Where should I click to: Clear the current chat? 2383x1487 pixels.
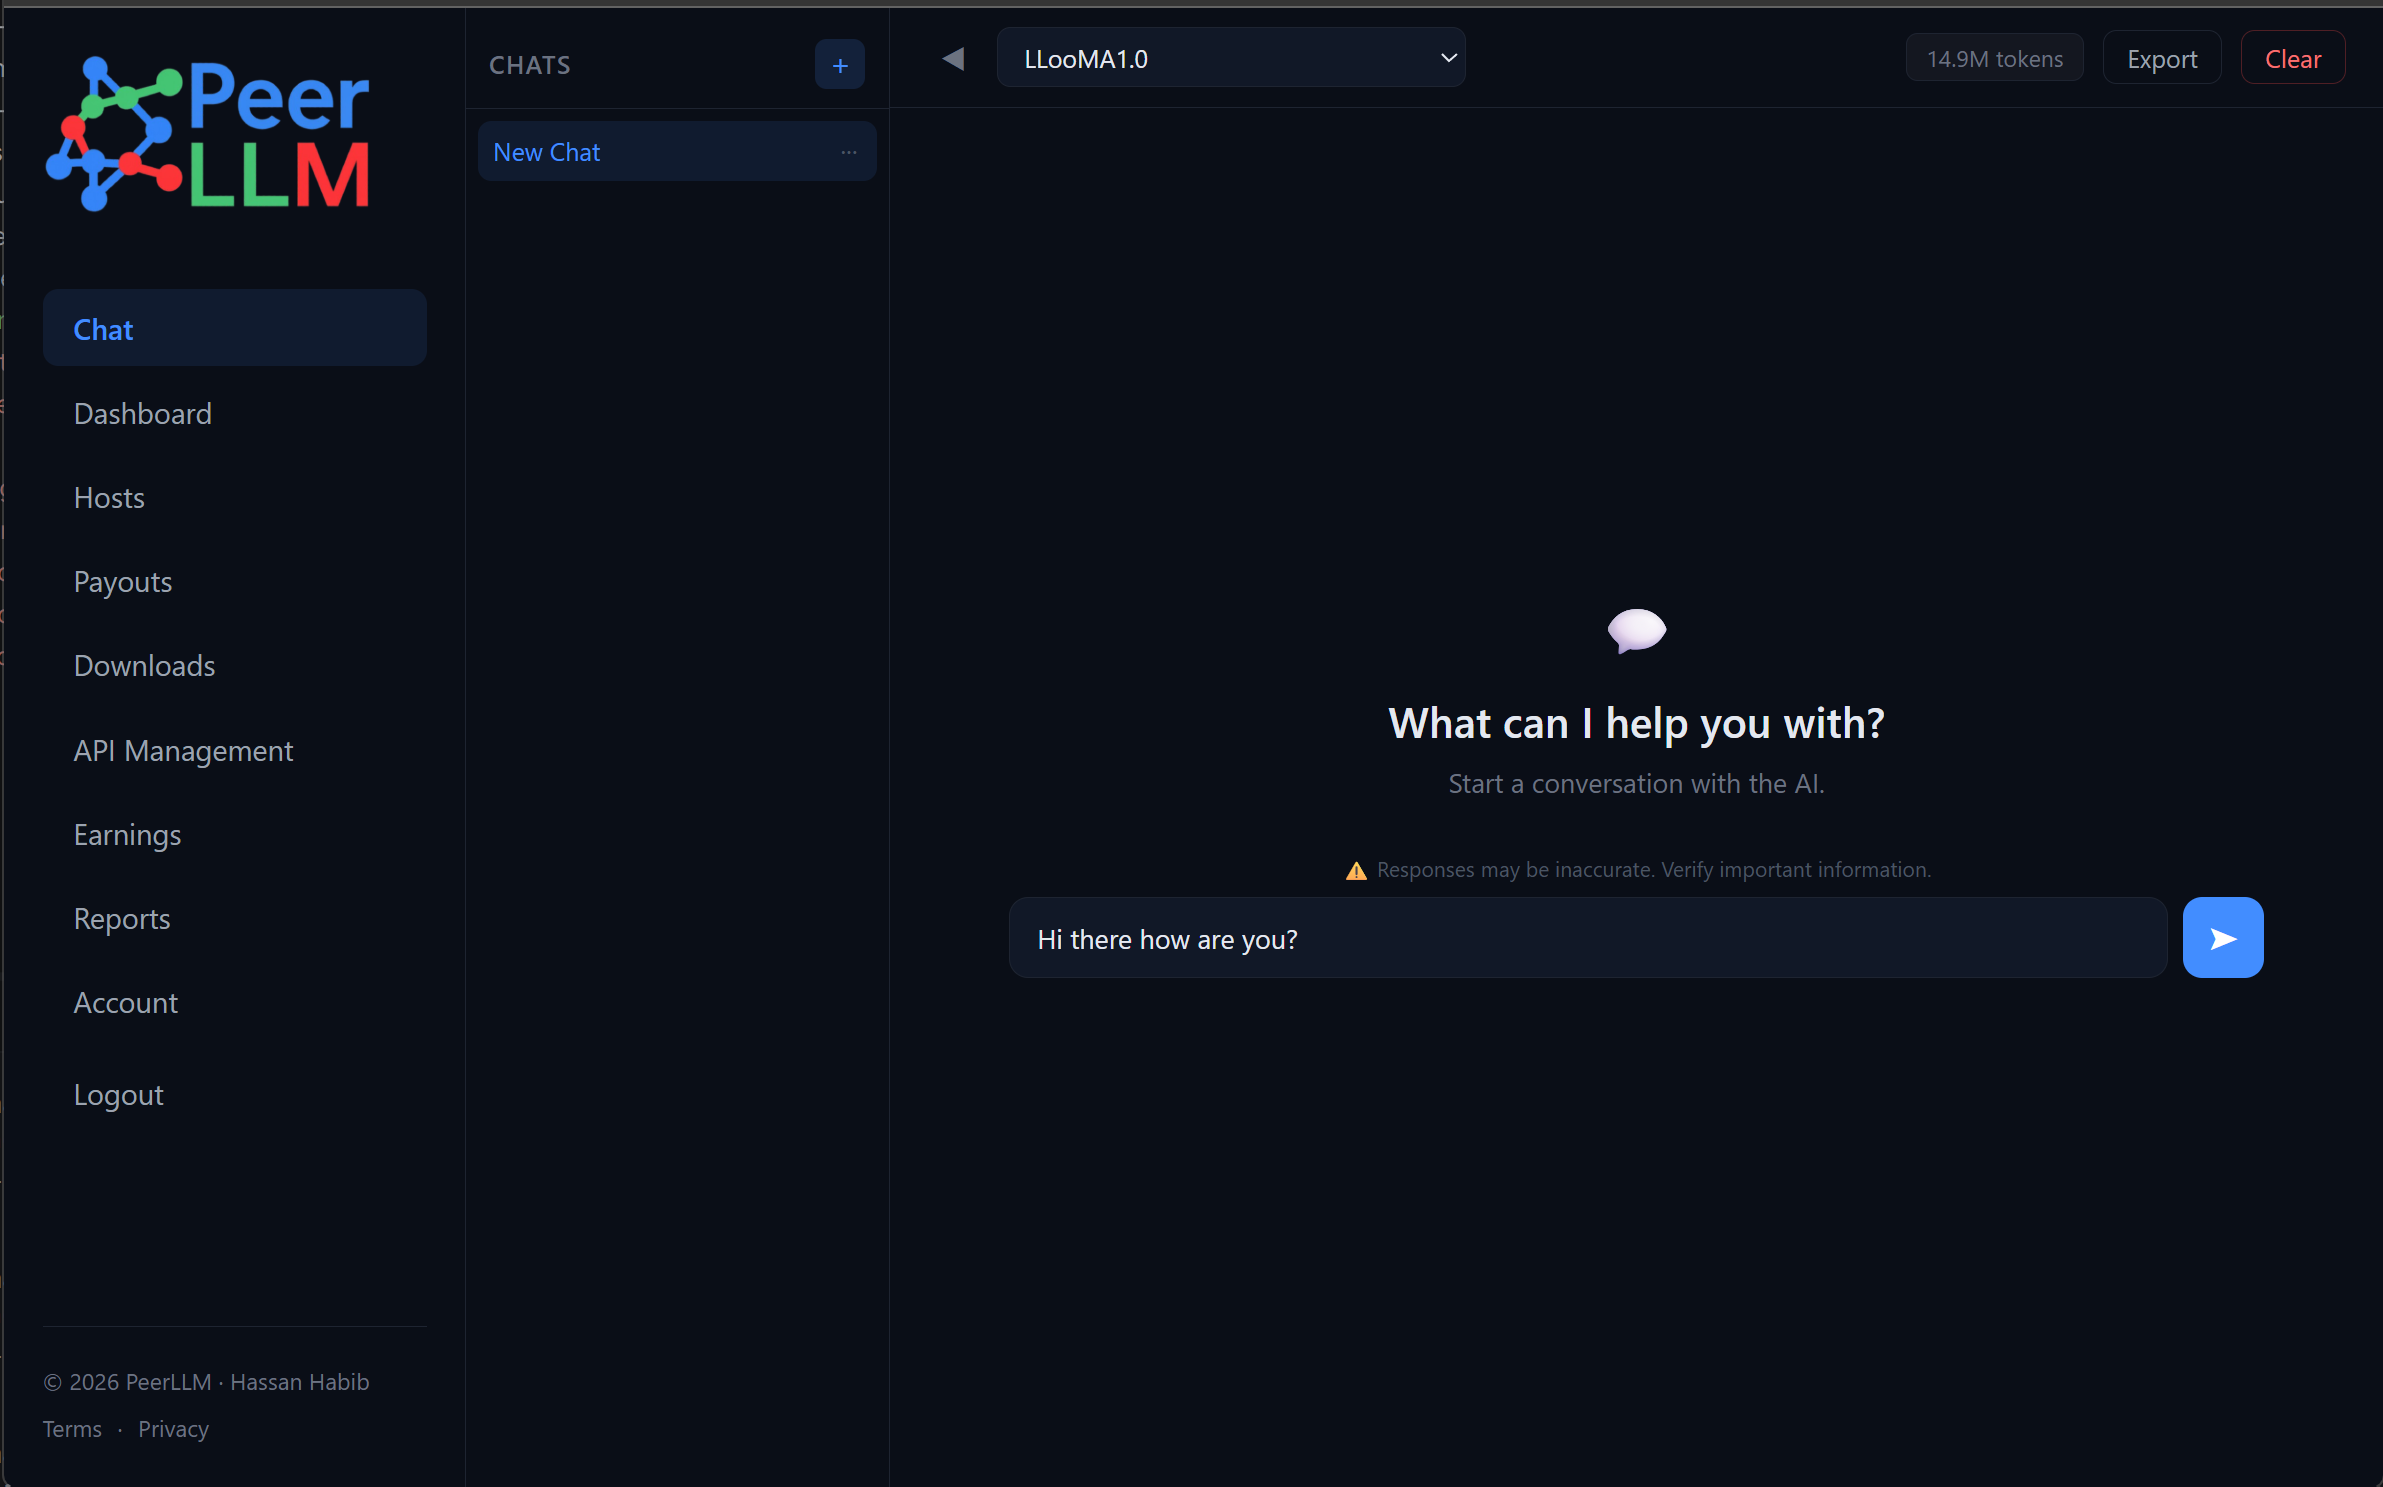(x=2292, y=59)
